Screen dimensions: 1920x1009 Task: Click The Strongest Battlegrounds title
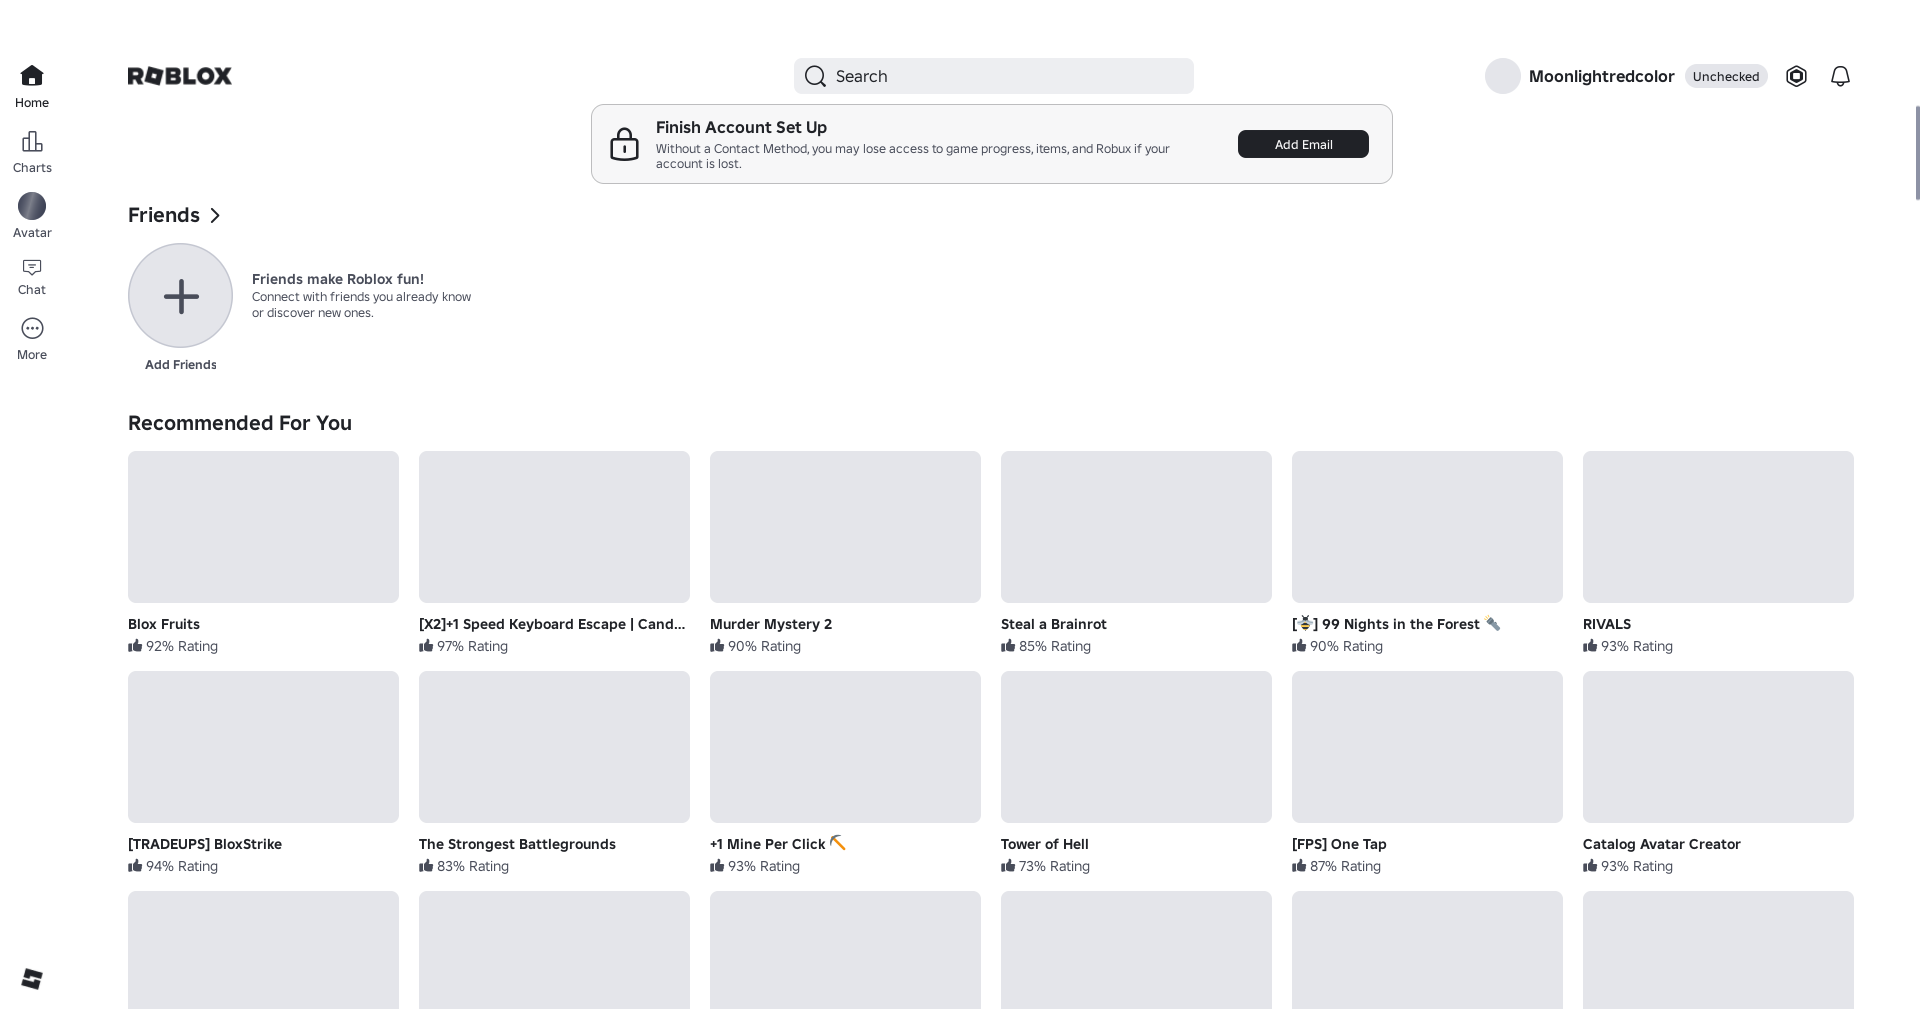(517, 844)
